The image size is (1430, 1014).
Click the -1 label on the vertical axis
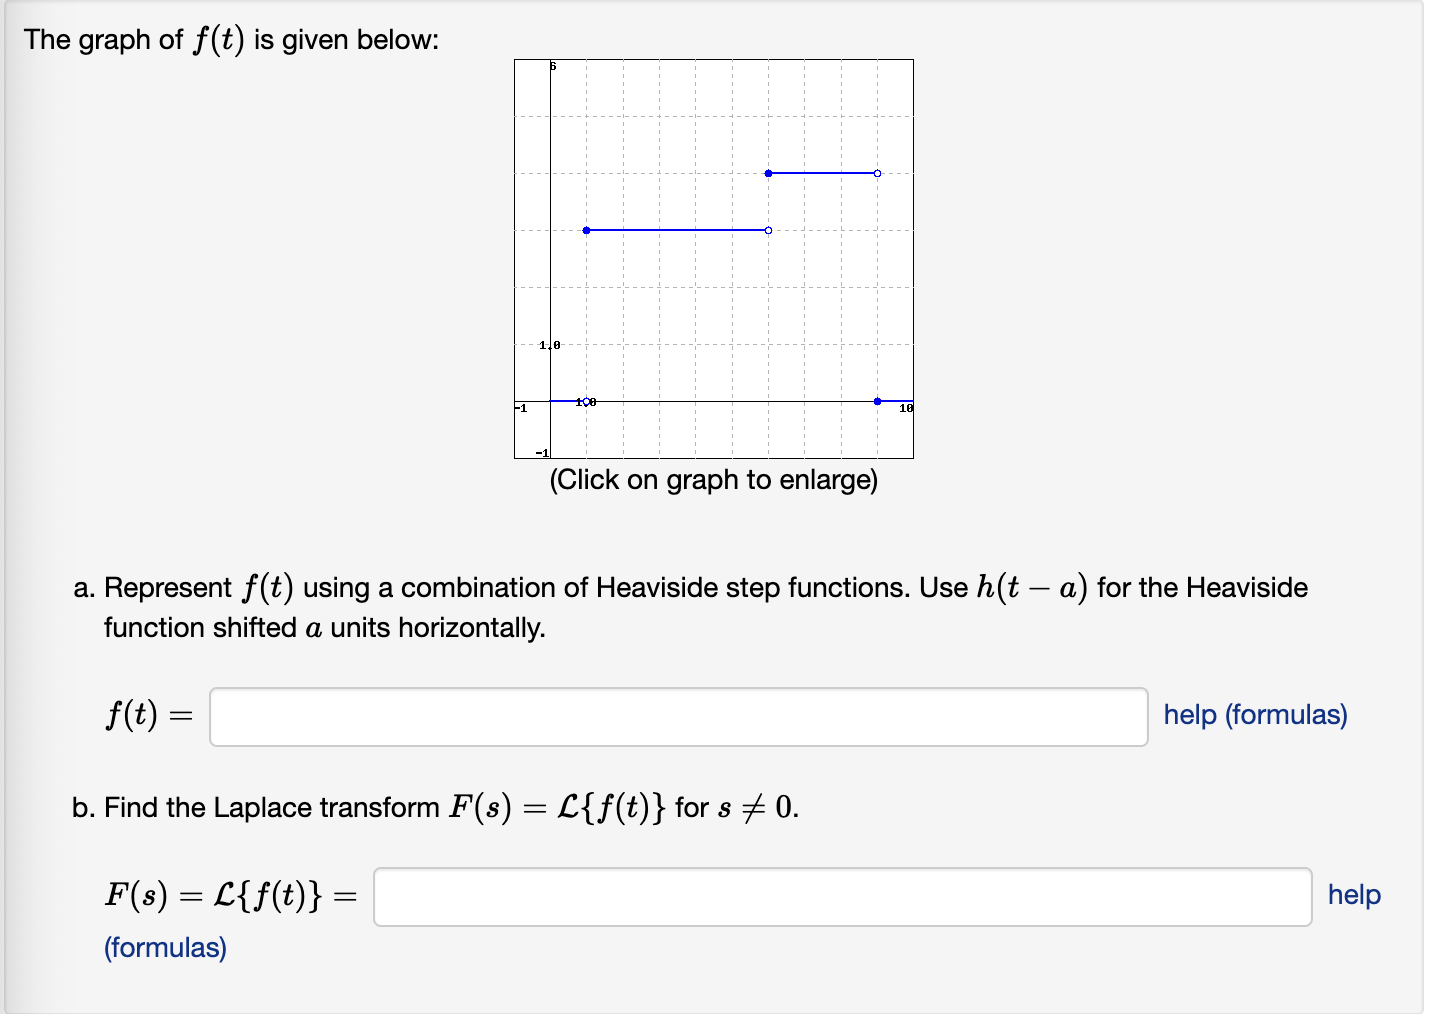[x=543, y=451]
